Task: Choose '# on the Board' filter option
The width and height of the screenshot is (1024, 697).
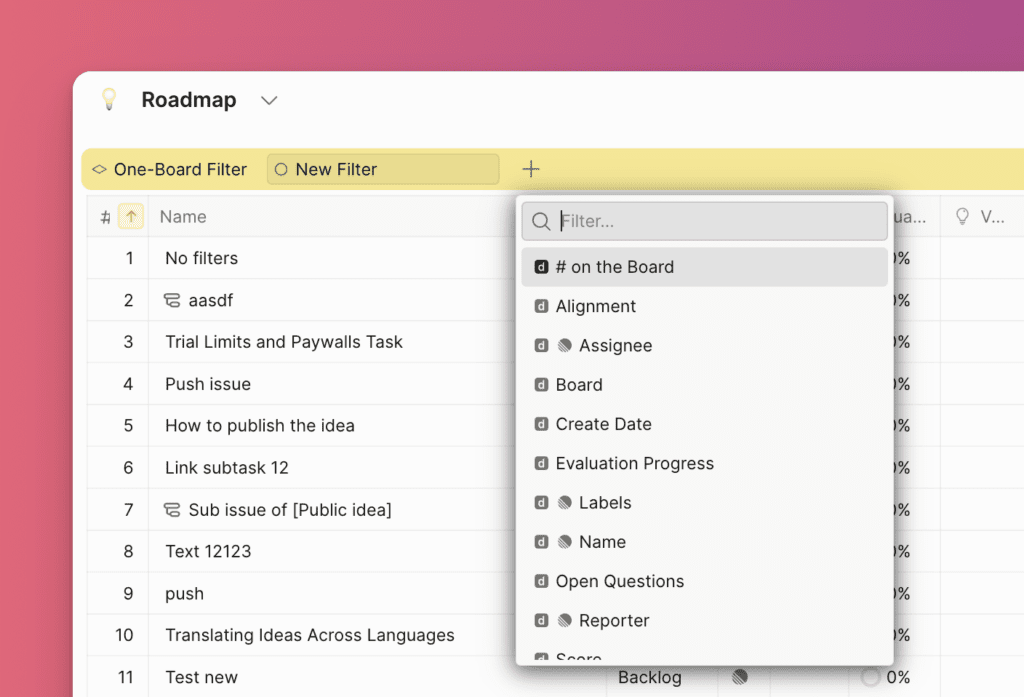Action: (x=614, y=267)
